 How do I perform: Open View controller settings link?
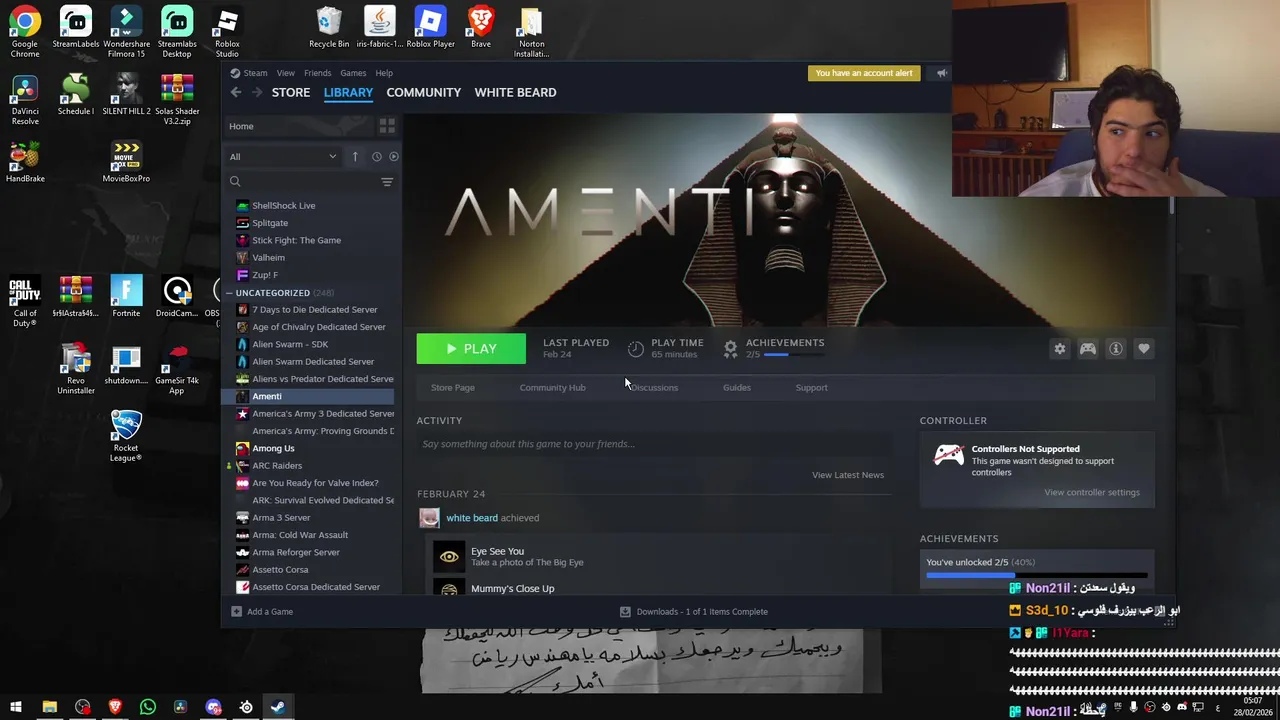(x=1092, y=492)
